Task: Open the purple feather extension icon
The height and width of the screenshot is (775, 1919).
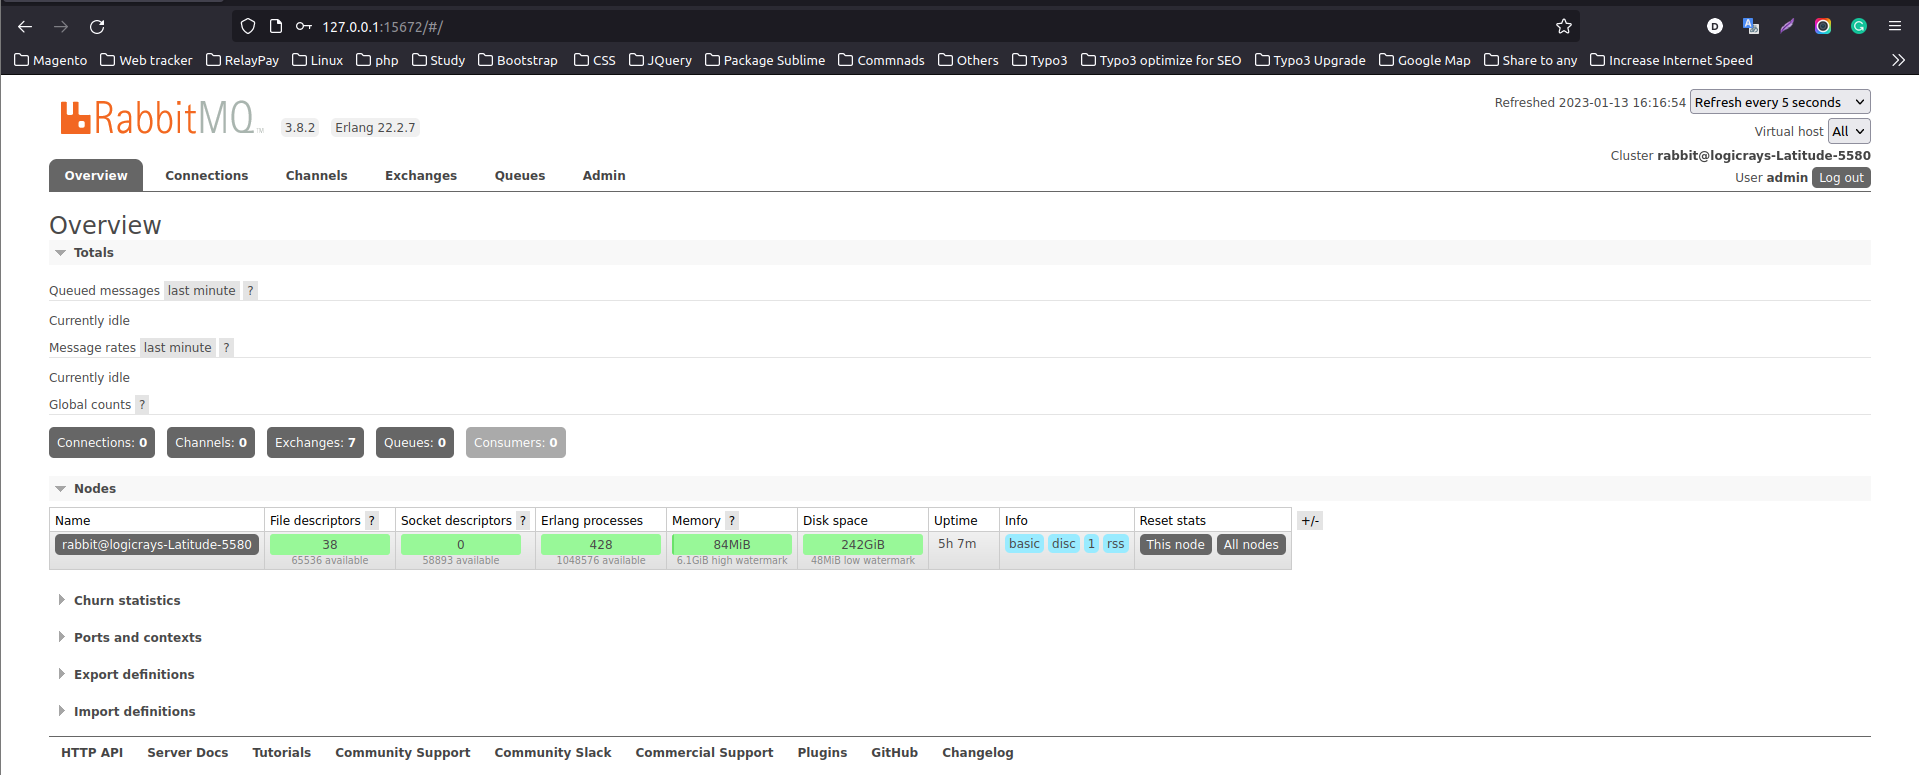Action: pyautogui.click(x=1787, y=27)
